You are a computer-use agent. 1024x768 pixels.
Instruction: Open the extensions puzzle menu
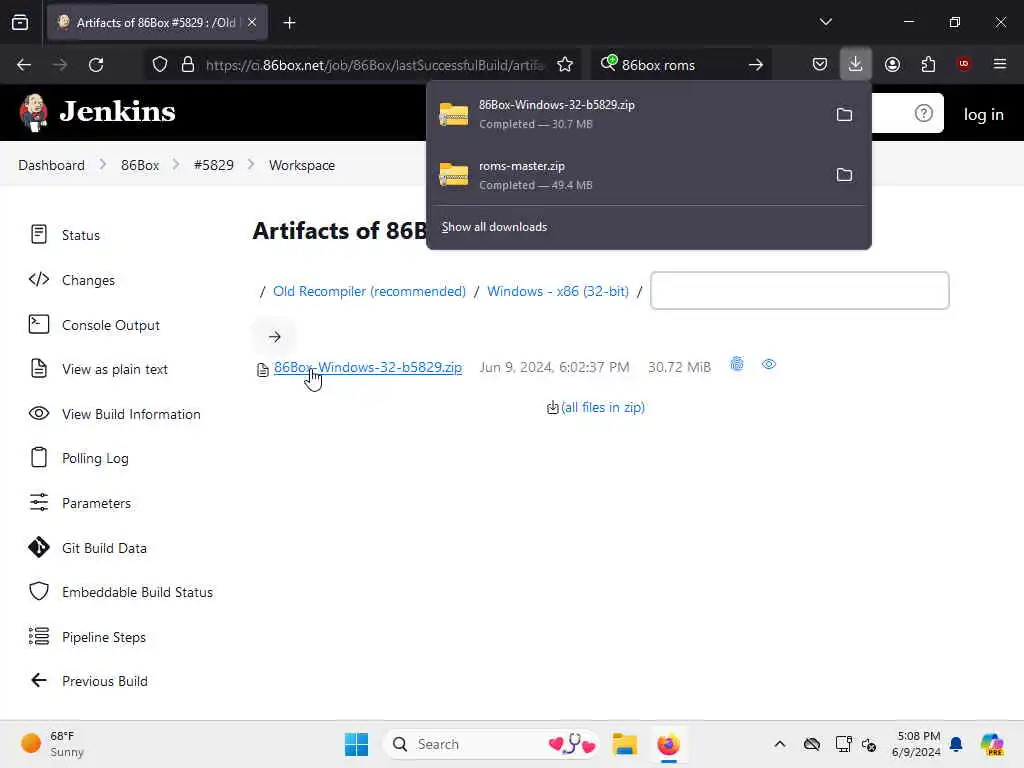tap(928, 64)
